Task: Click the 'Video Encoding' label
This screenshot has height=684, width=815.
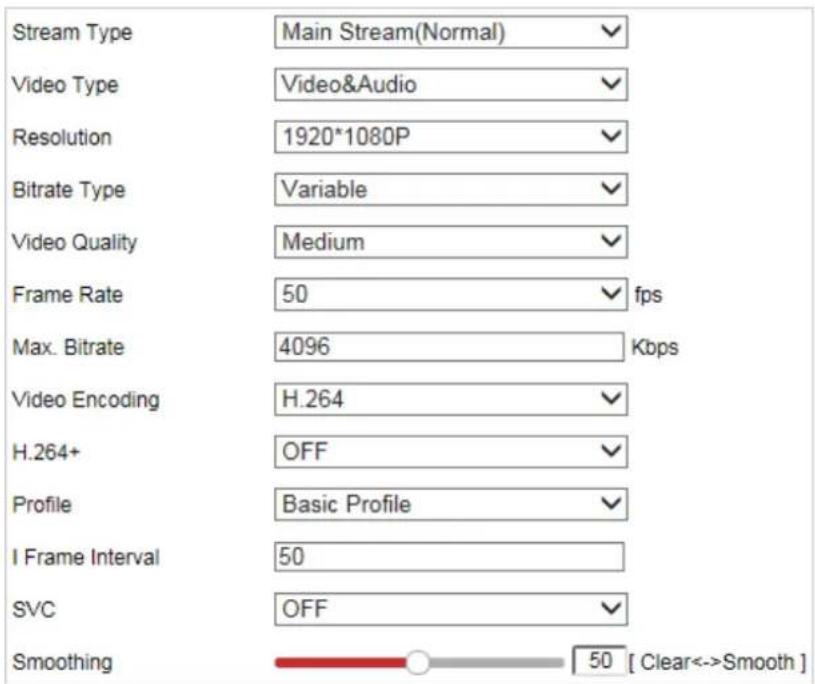Action: [86, 400]
